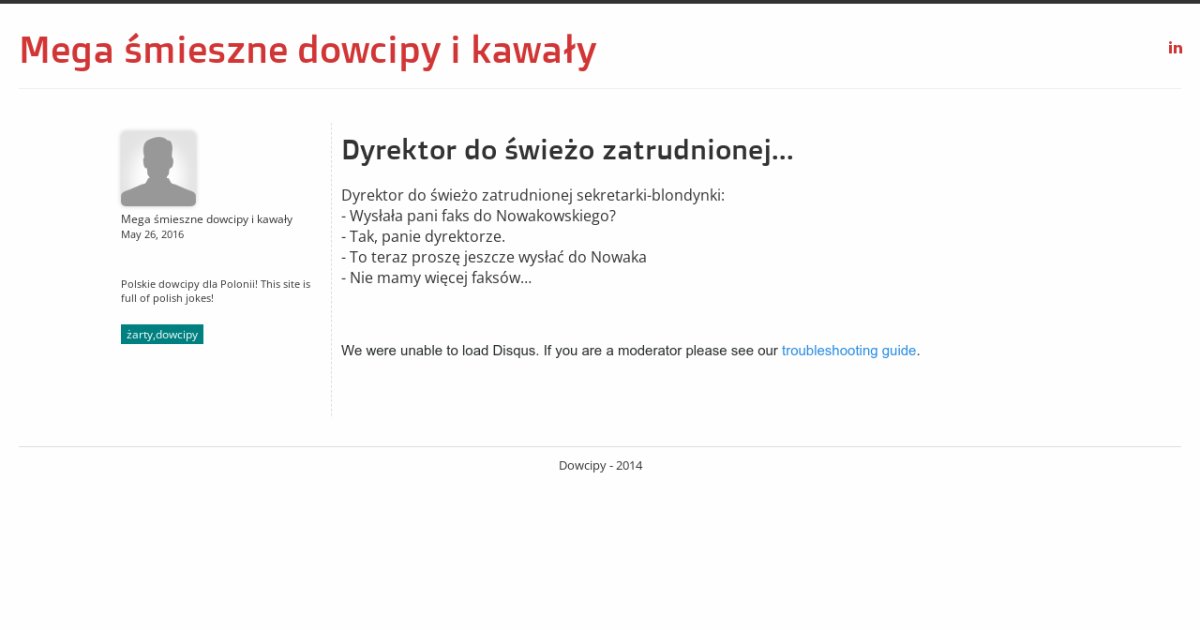Click 'full of polish jokes!' description line

click(x=167, y=298)
